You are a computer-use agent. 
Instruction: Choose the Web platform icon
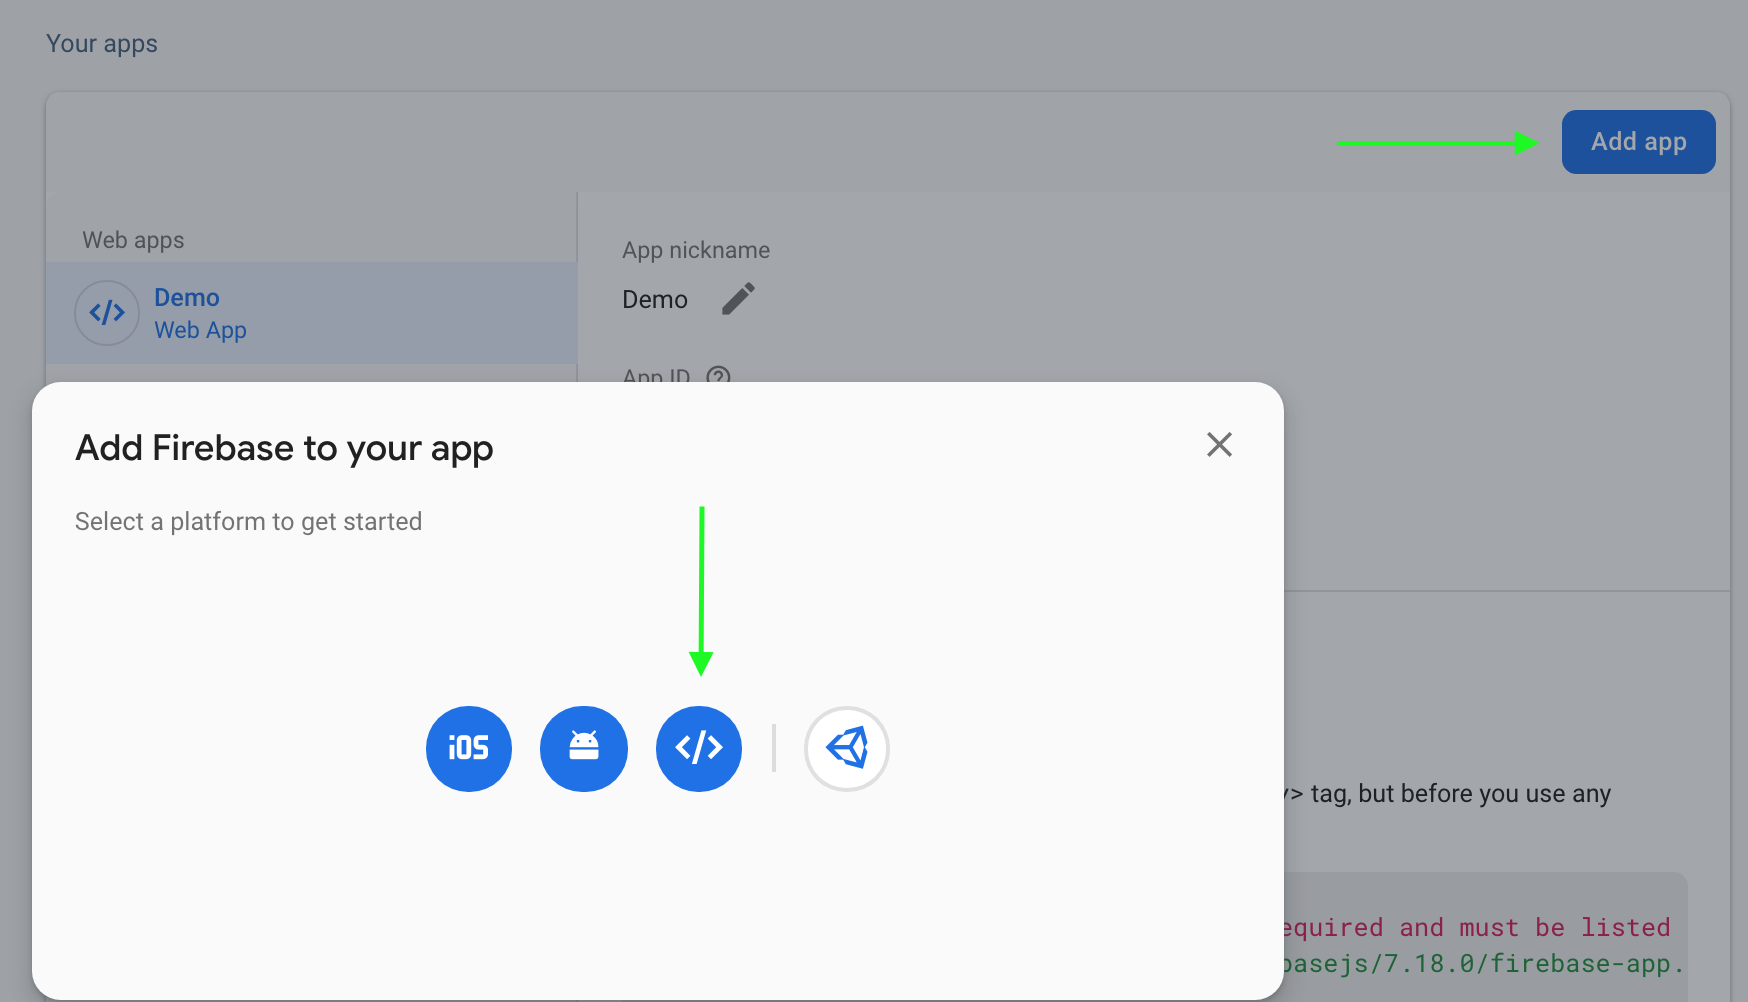click(699, 748)
